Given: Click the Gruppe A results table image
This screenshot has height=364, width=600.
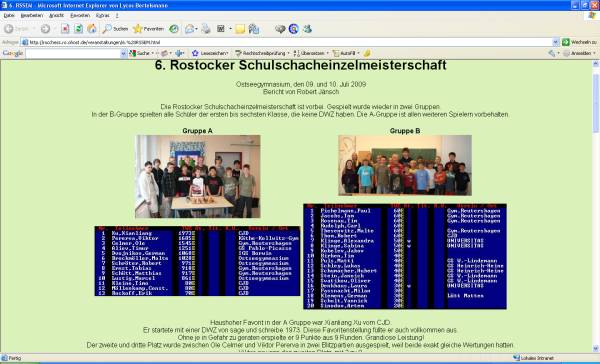Looking at the screenshot, I should [x=197, y=261].
